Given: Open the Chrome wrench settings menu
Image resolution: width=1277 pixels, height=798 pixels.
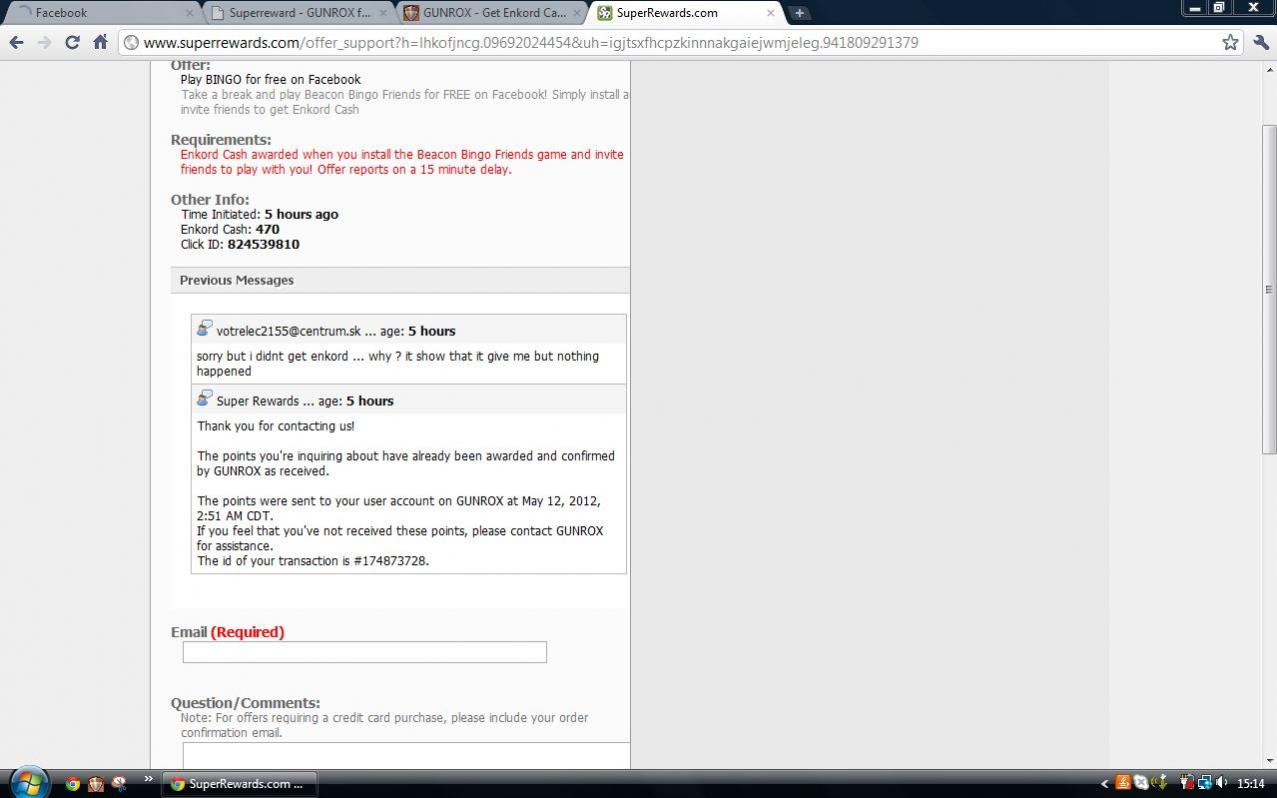Looking at the screenshot, I should pyautogui.click(x=1260, y=42).
